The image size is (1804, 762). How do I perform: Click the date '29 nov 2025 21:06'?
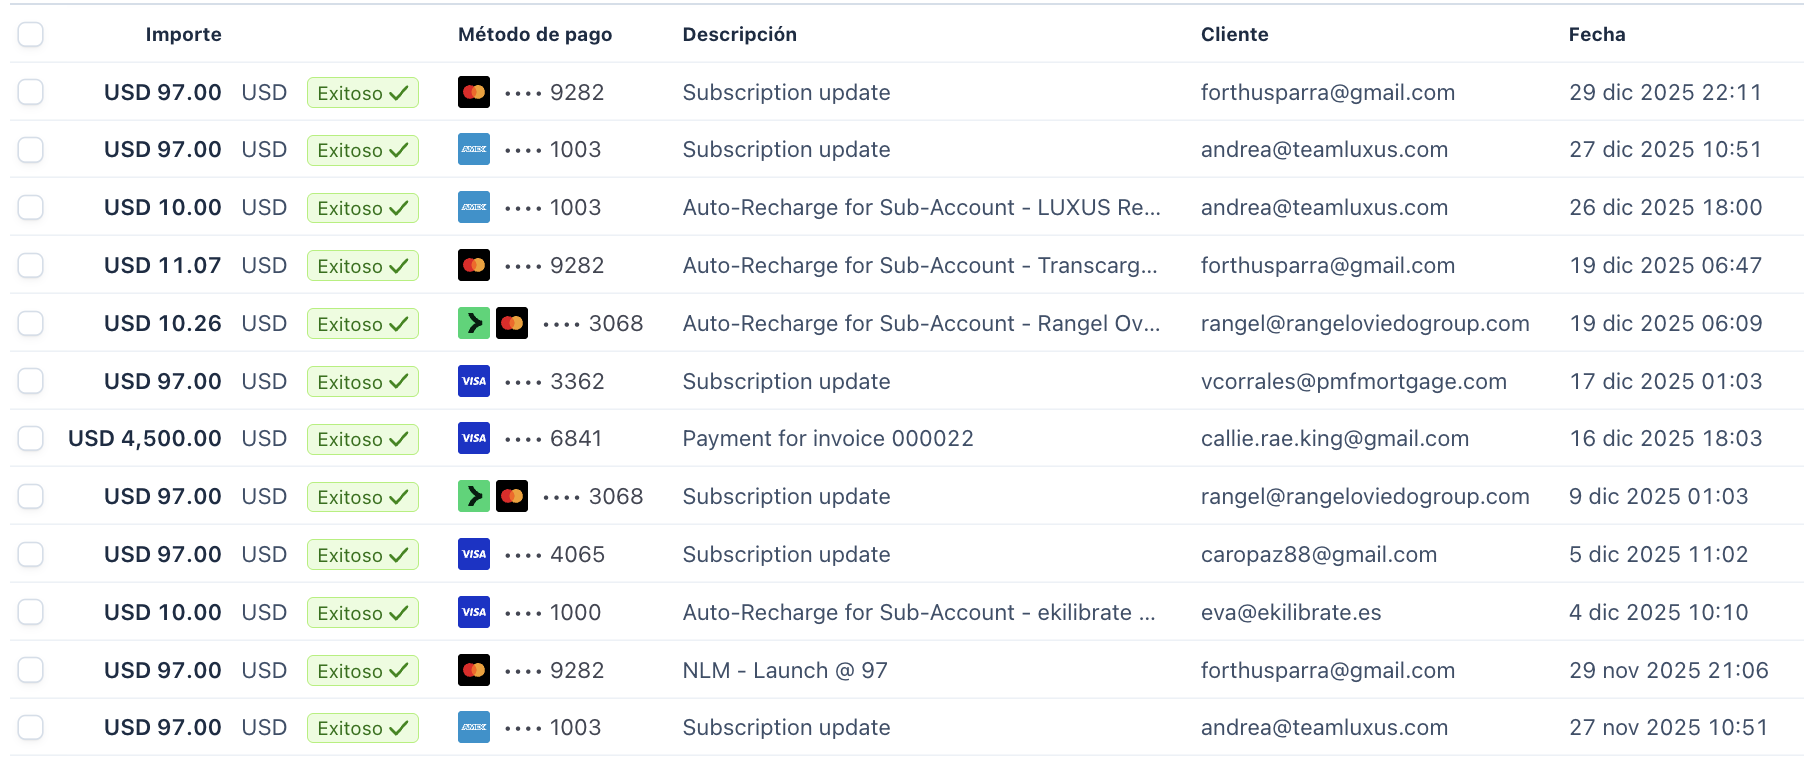point(1669,670)
